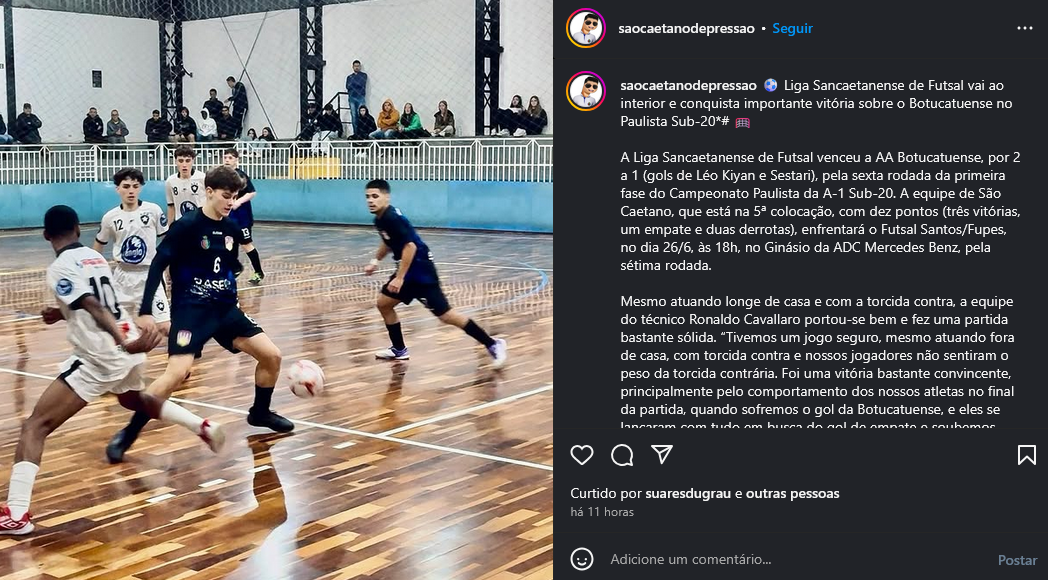Open comments via speech bubble icon
This screenshot has width=1048, height=580.
click(x=622, y=455)
